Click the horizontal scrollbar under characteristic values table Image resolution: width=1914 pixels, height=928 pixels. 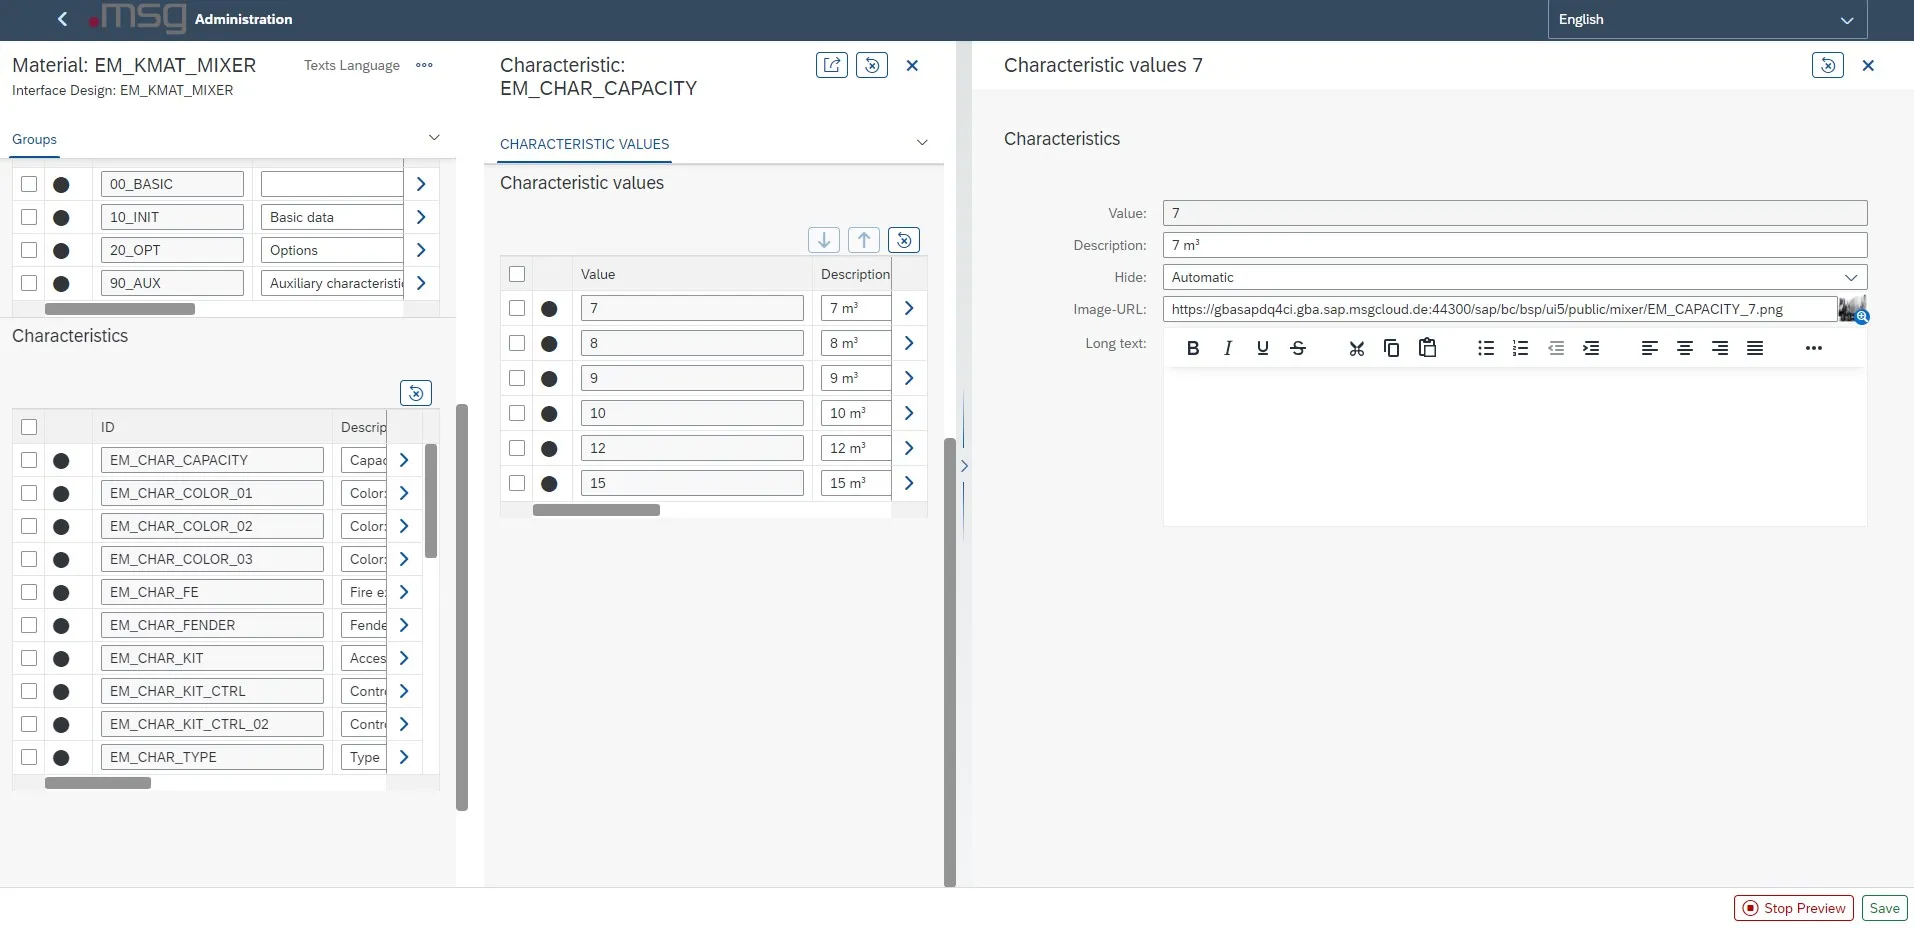(596, 510)
